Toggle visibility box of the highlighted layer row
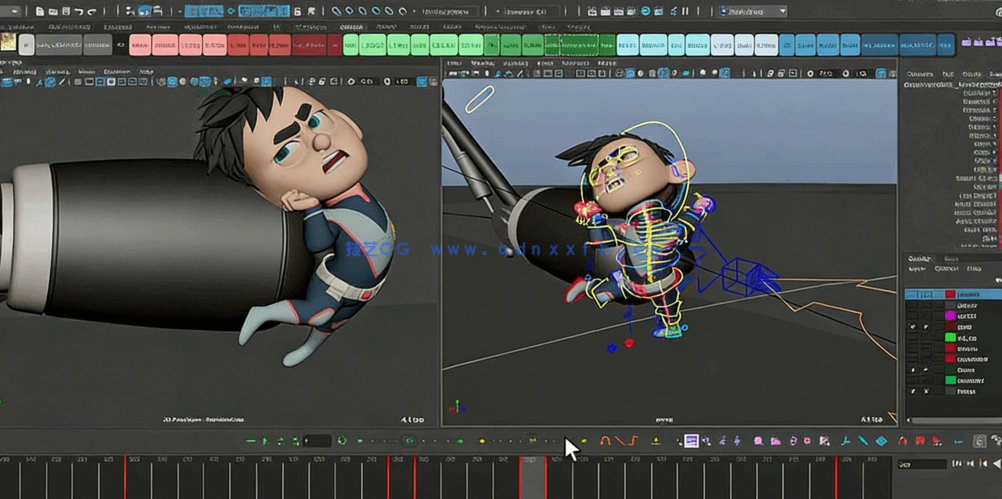Screen dimensions: 1002x499 pyautogui.click(x=911, y=295)
